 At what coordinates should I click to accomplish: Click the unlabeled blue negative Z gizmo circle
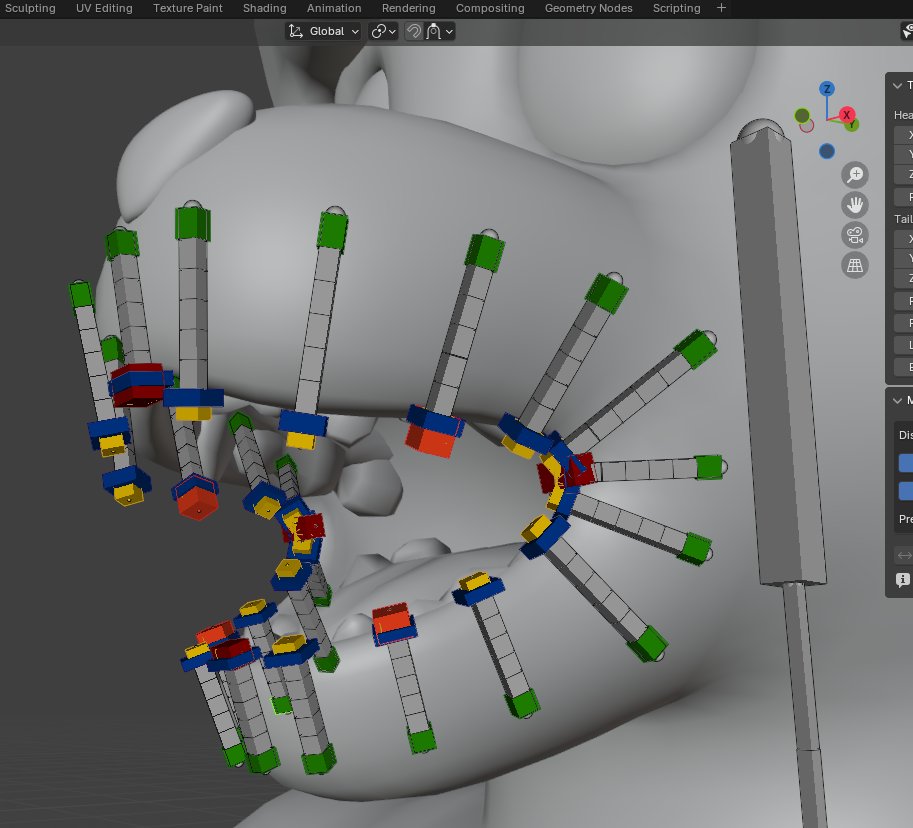click(x=827, y=151)
